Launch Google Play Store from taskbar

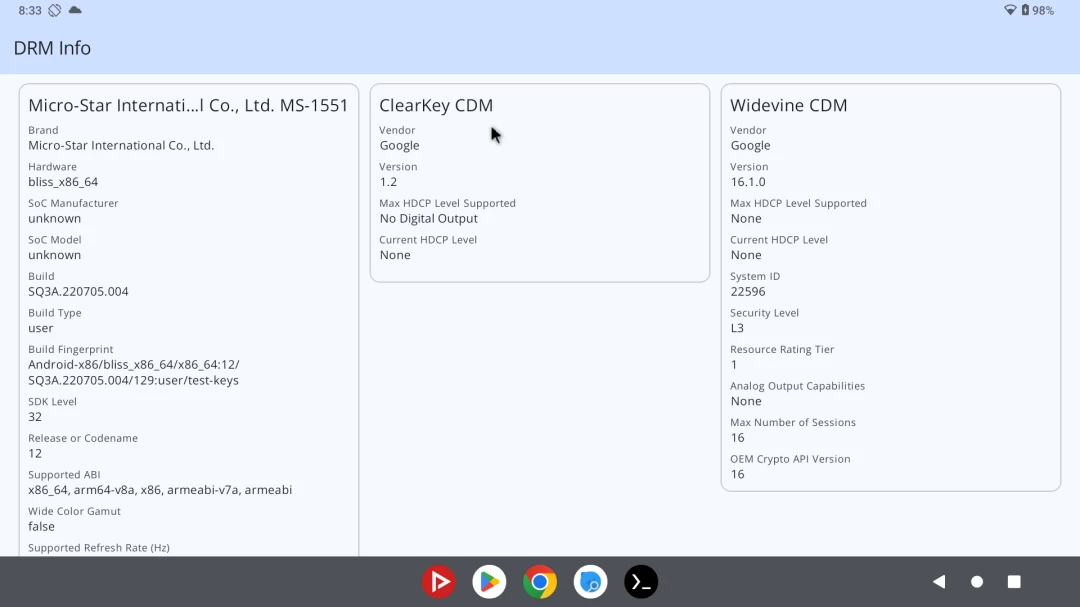point(489,582)
